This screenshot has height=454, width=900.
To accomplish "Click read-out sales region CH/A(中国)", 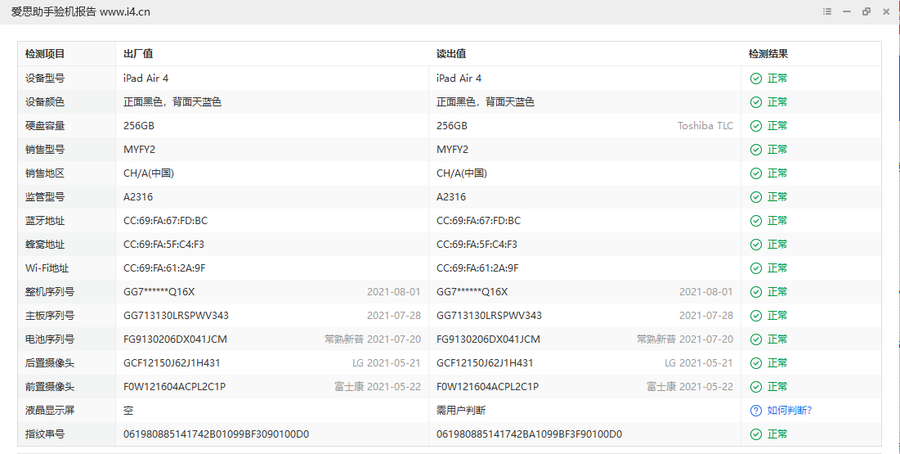I will tap(461, 173).
